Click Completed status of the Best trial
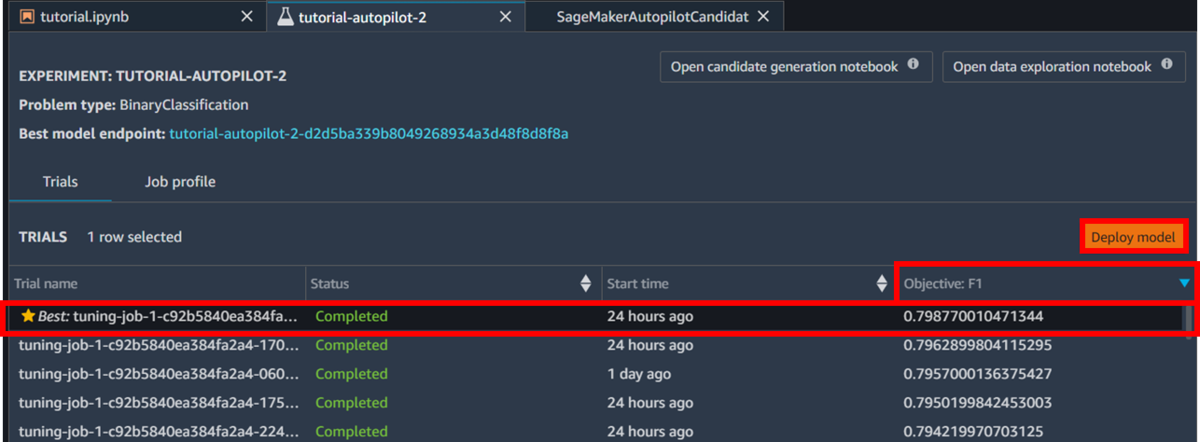Image resolution: width=1200 pixels, height=442 pixels. click(351, 316)
